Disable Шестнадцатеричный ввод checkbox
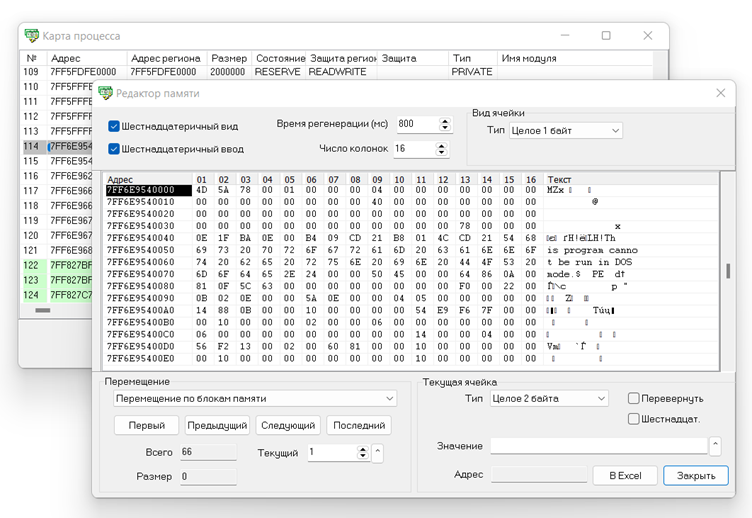This screenshot has height=518, width=752. pyautogui.click(x=114, y=149)
